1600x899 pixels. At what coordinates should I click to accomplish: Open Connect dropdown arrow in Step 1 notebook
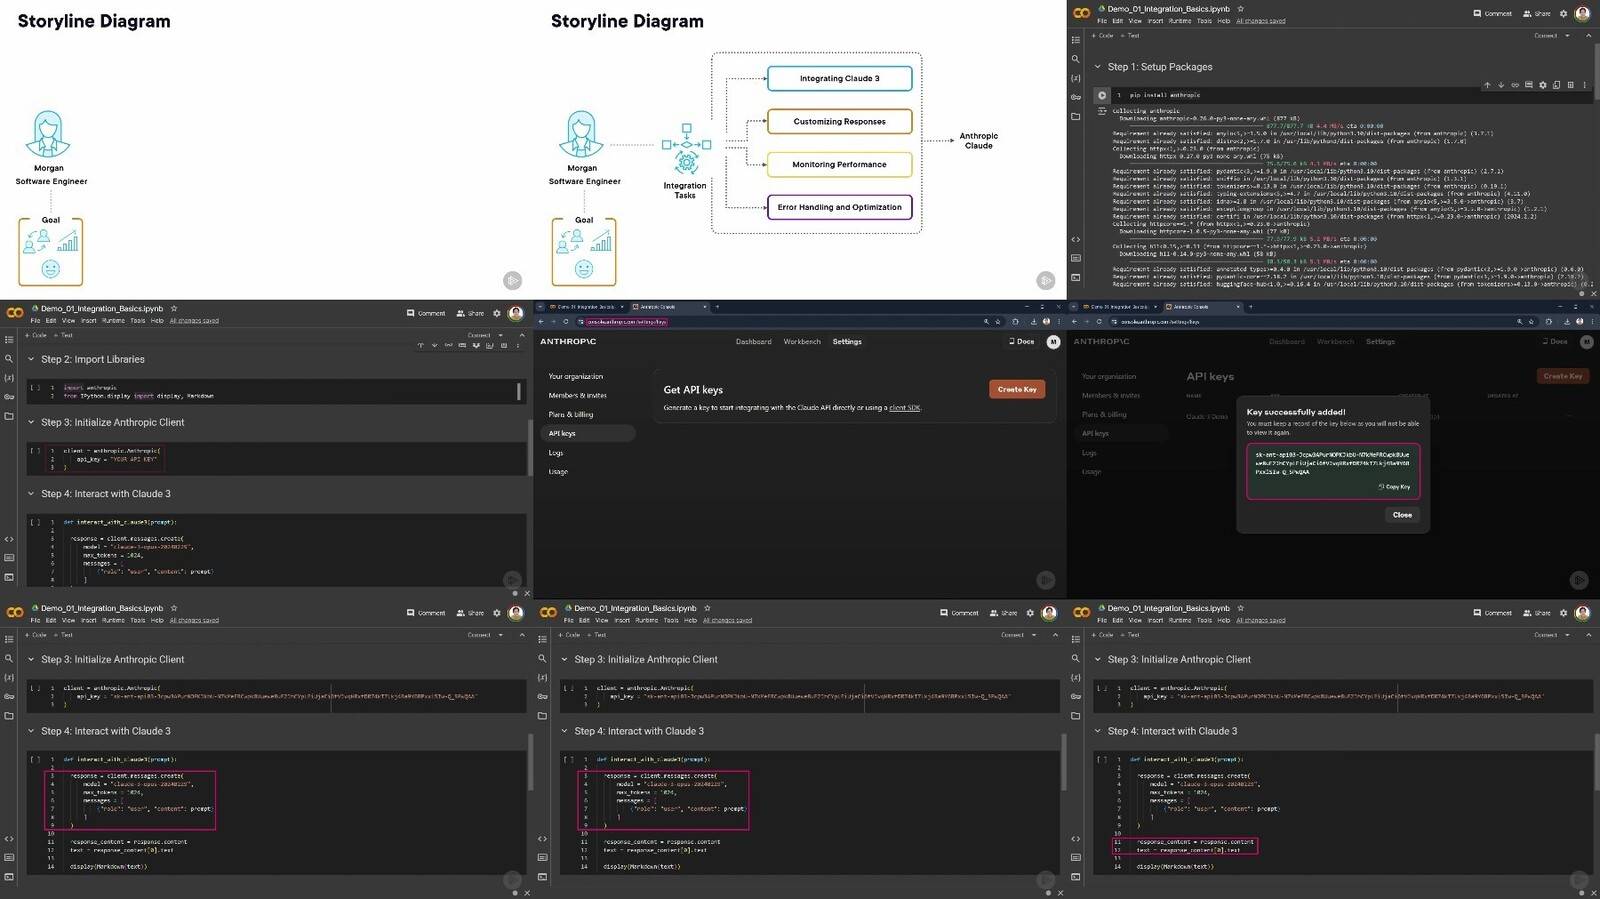point(1567,35)
